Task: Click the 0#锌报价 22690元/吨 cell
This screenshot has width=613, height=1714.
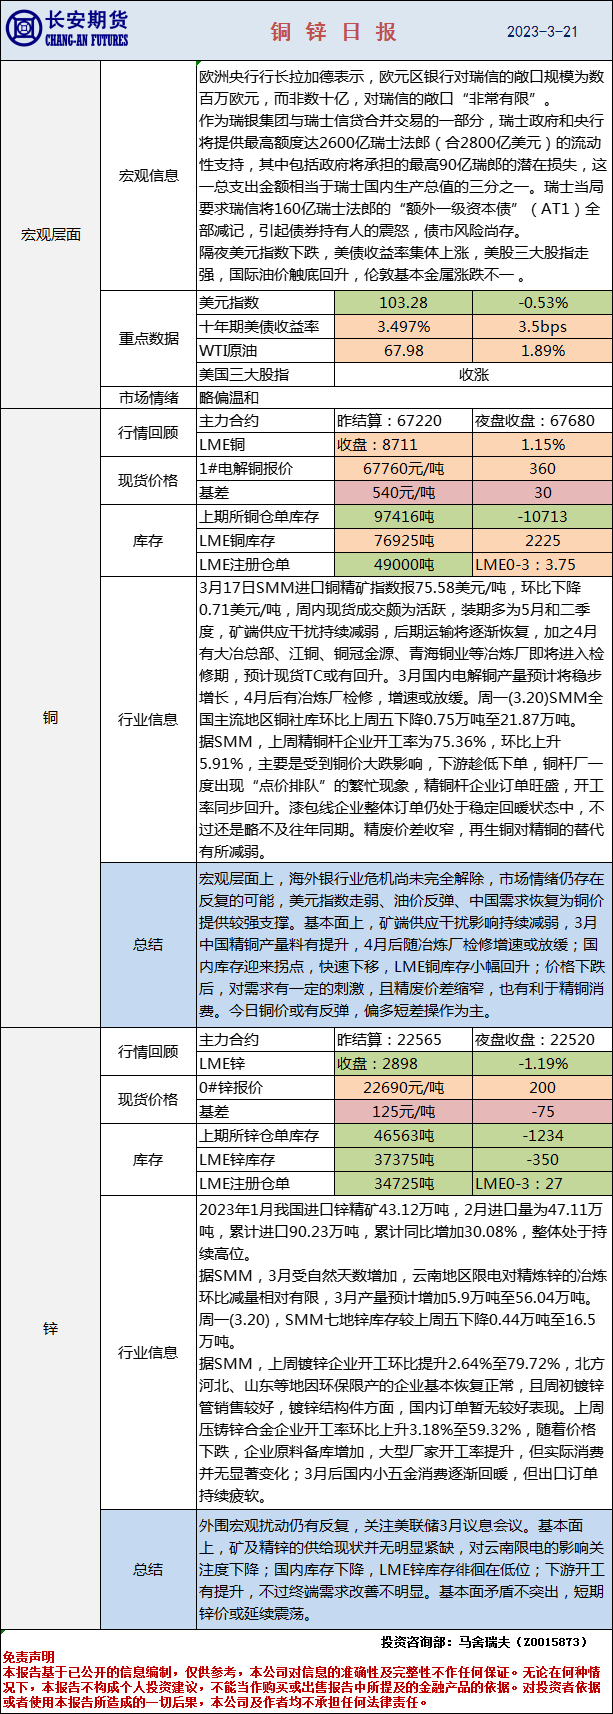Action: click(403, 1088)
